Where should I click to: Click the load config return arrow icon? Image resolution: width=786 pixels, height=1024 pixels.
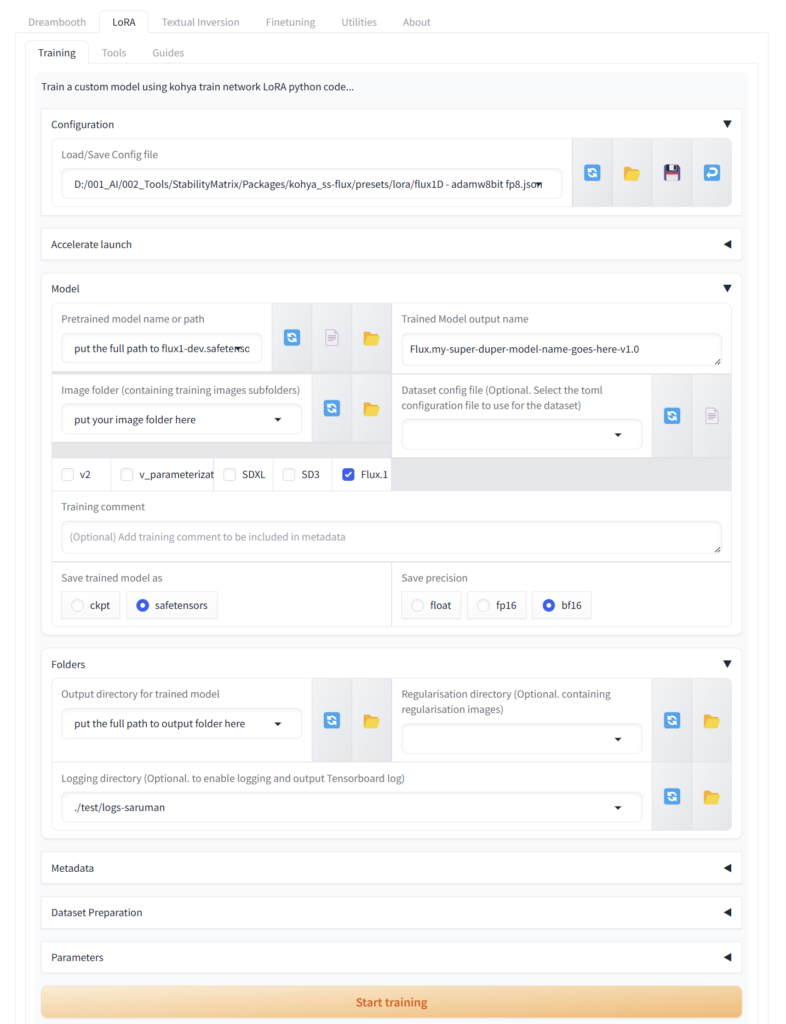pyautogui.click(x=711, y=173)
